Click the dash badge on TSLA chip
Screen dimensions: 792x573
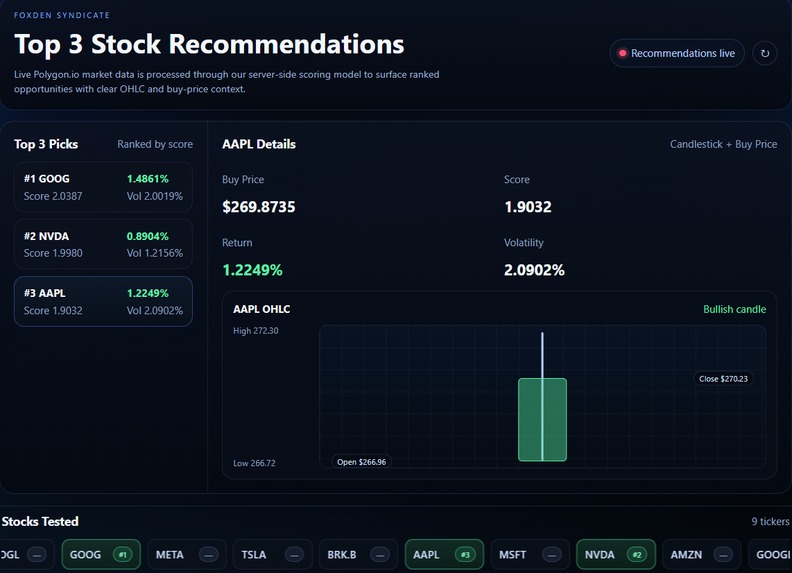pyautogui.click(x=294, y=555)
